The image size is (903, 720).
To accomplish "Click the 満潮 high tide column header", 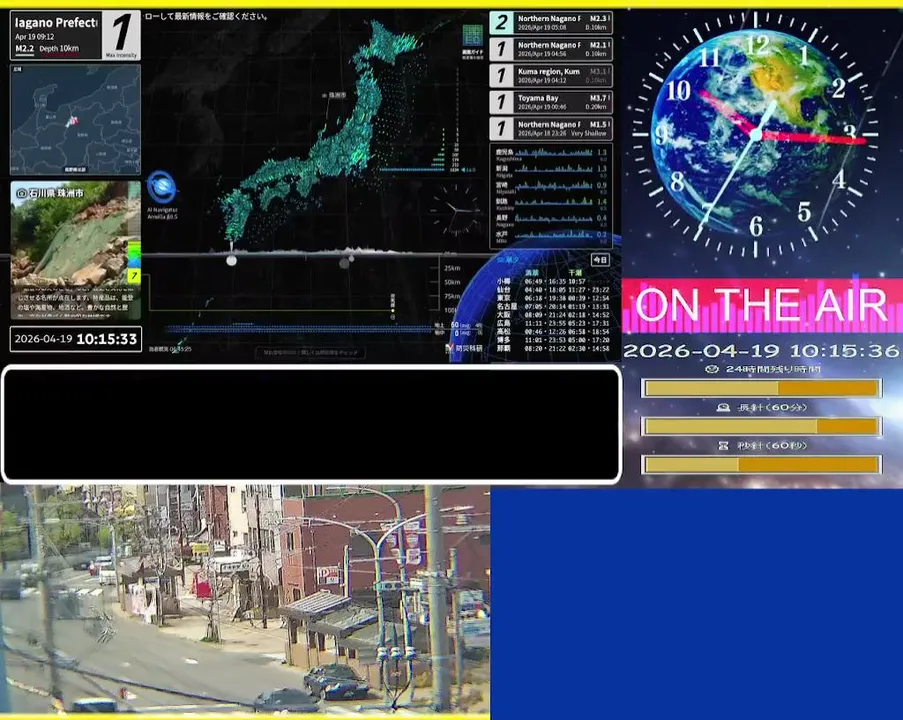I will (532, 272).
